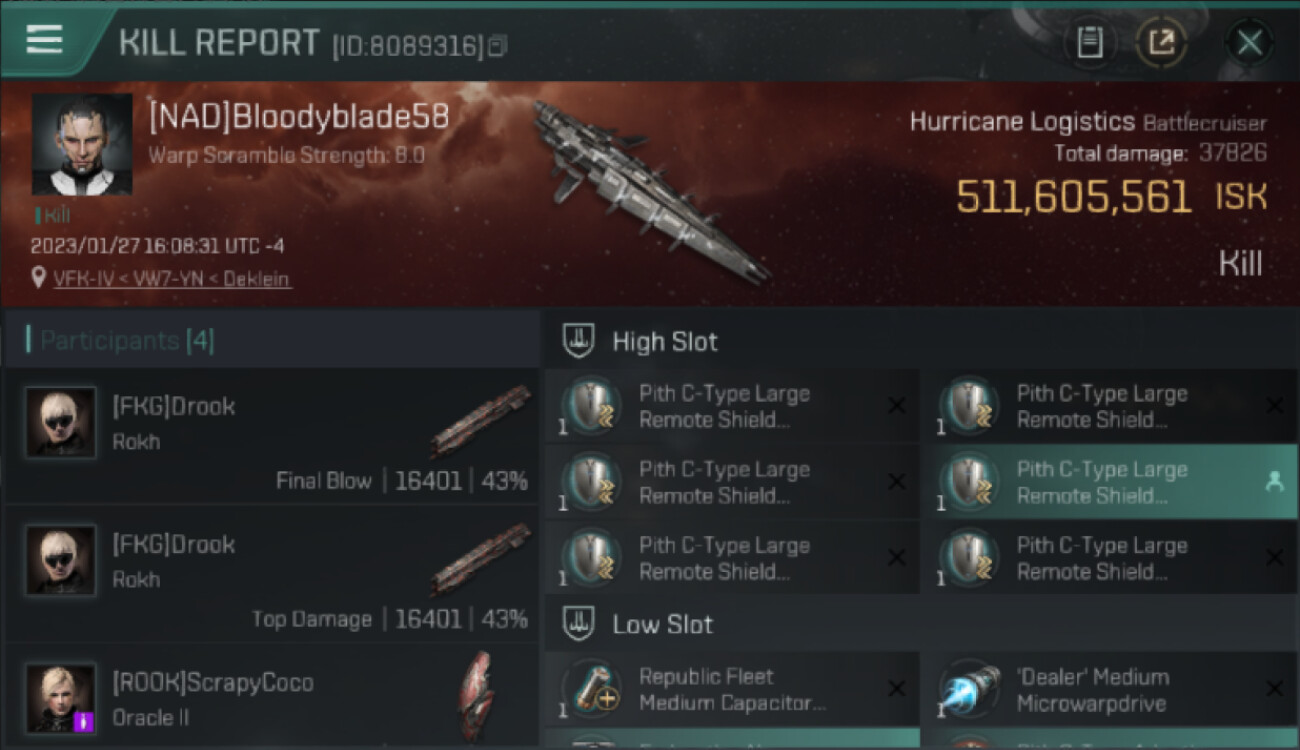Open ScrapyCoco Oracle II participant entry
The image size is (1300, 750).
click(271, 696)
